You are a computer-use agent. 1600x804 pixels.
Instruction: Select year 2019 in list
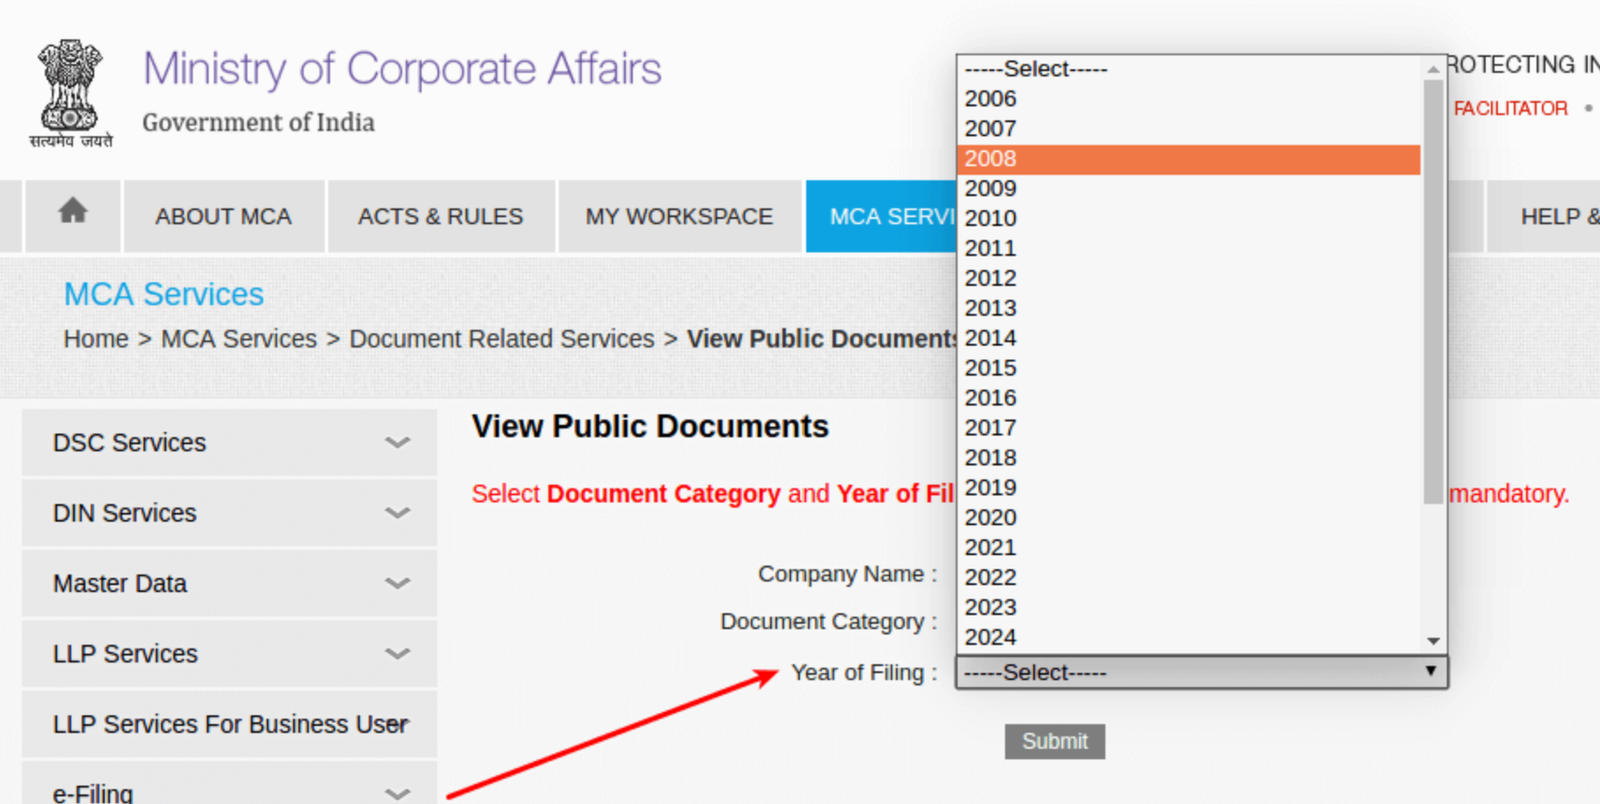pyautogui.click(x=1189, y=488)
